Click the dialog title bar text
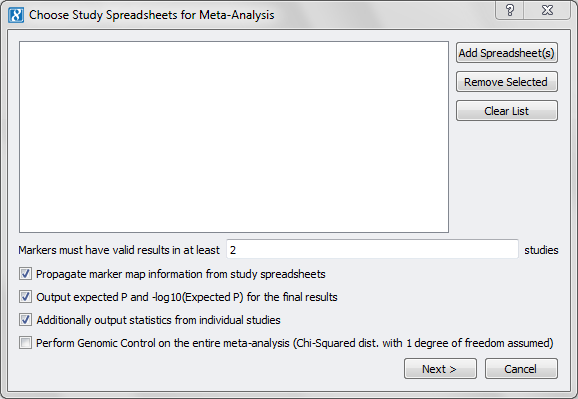Viewport: 578px width, 399px height. pos(152,15)
